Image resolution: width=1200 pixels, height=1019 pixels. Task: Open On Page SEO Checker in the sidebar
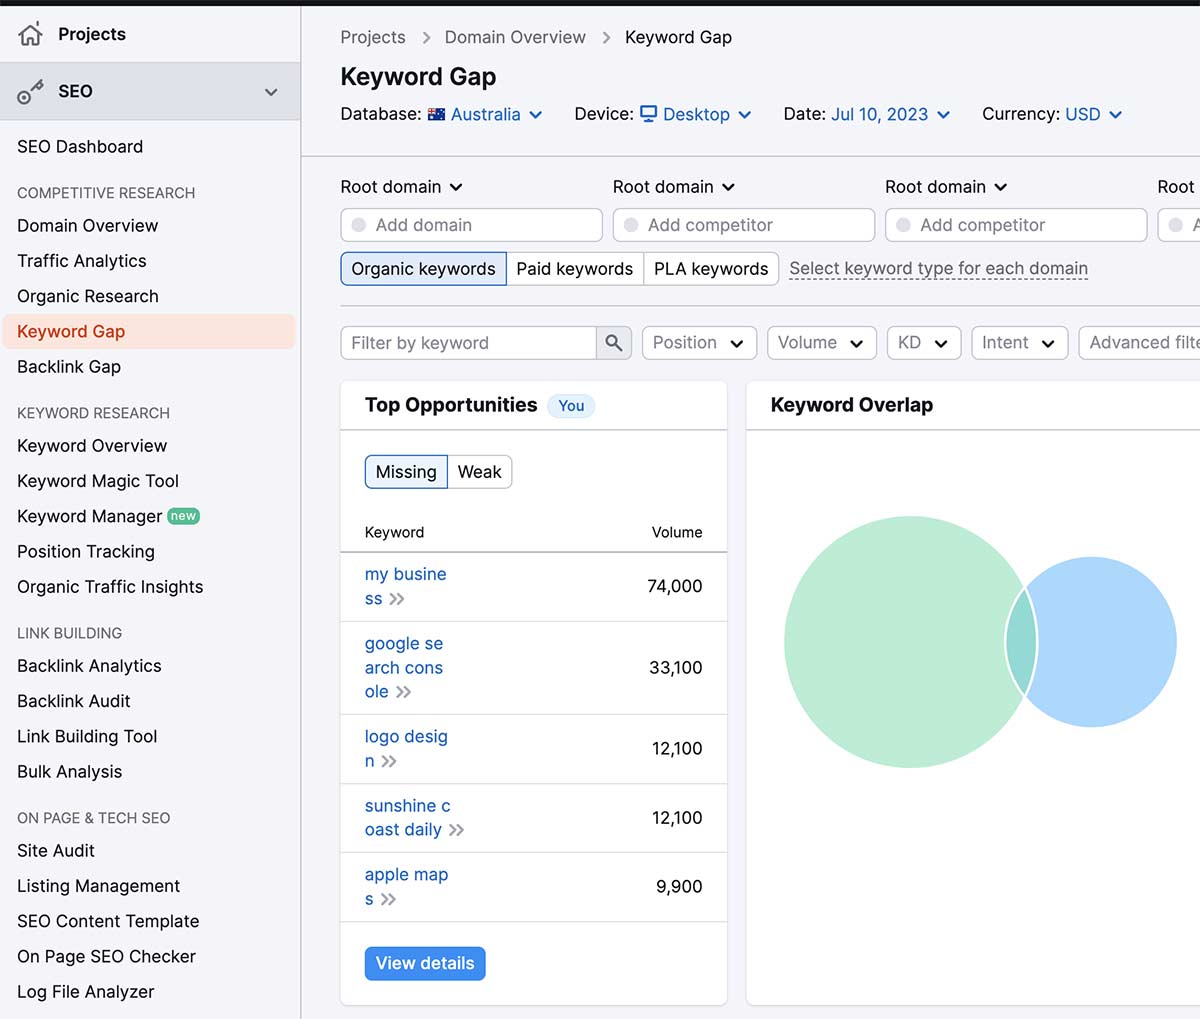click(106, 957)
